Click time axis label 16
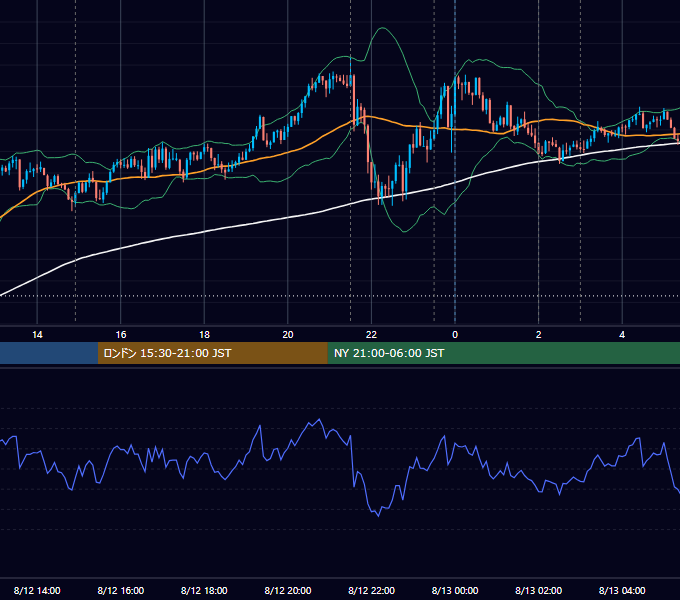680x600 pixels. coord(121,335)
